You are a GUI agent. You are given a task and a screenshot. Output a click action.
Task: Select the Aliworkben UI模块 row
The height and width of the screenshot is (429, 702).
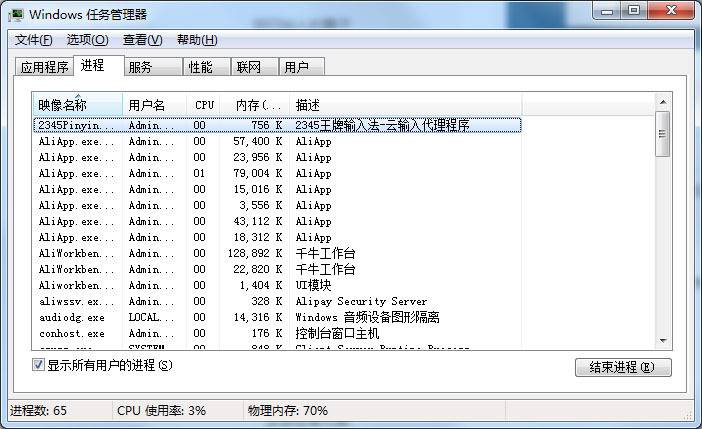(278, 285)
